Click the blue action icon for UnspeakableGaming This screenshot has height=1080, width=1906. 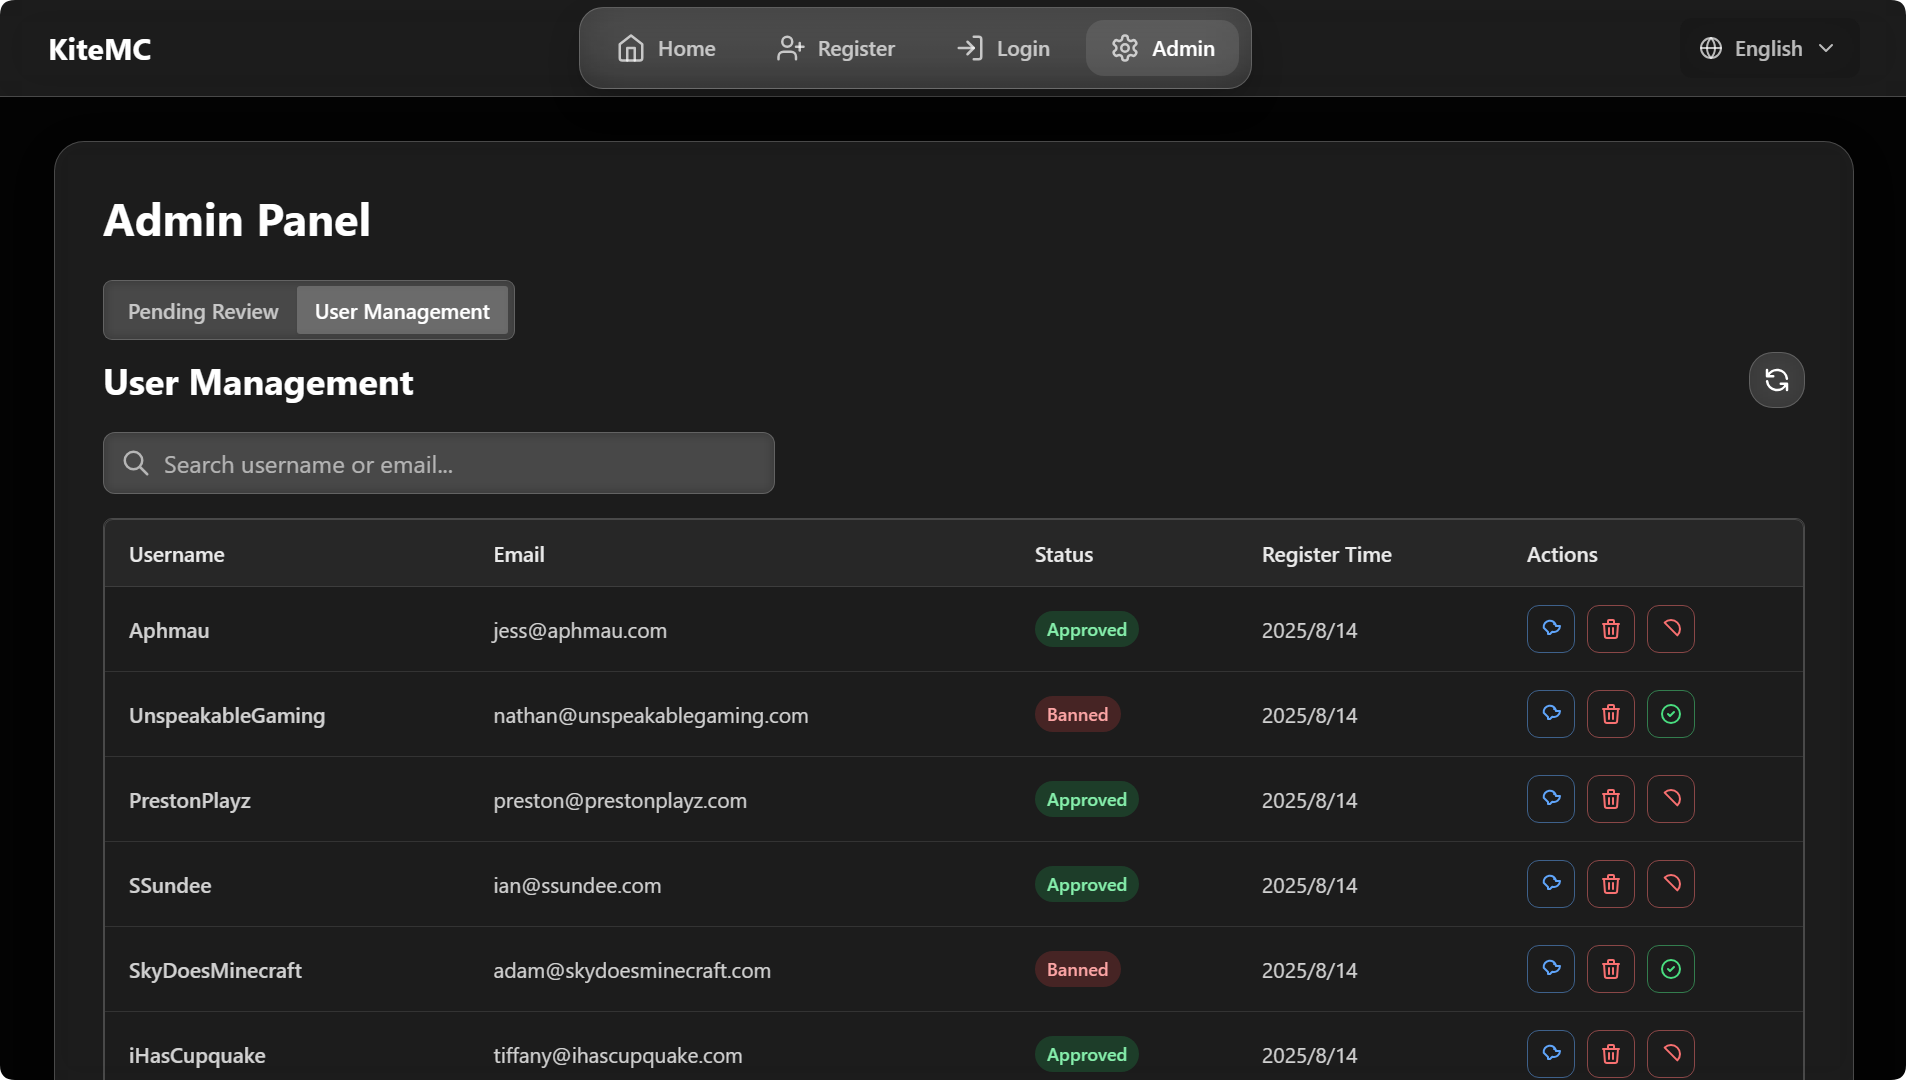1550,714
